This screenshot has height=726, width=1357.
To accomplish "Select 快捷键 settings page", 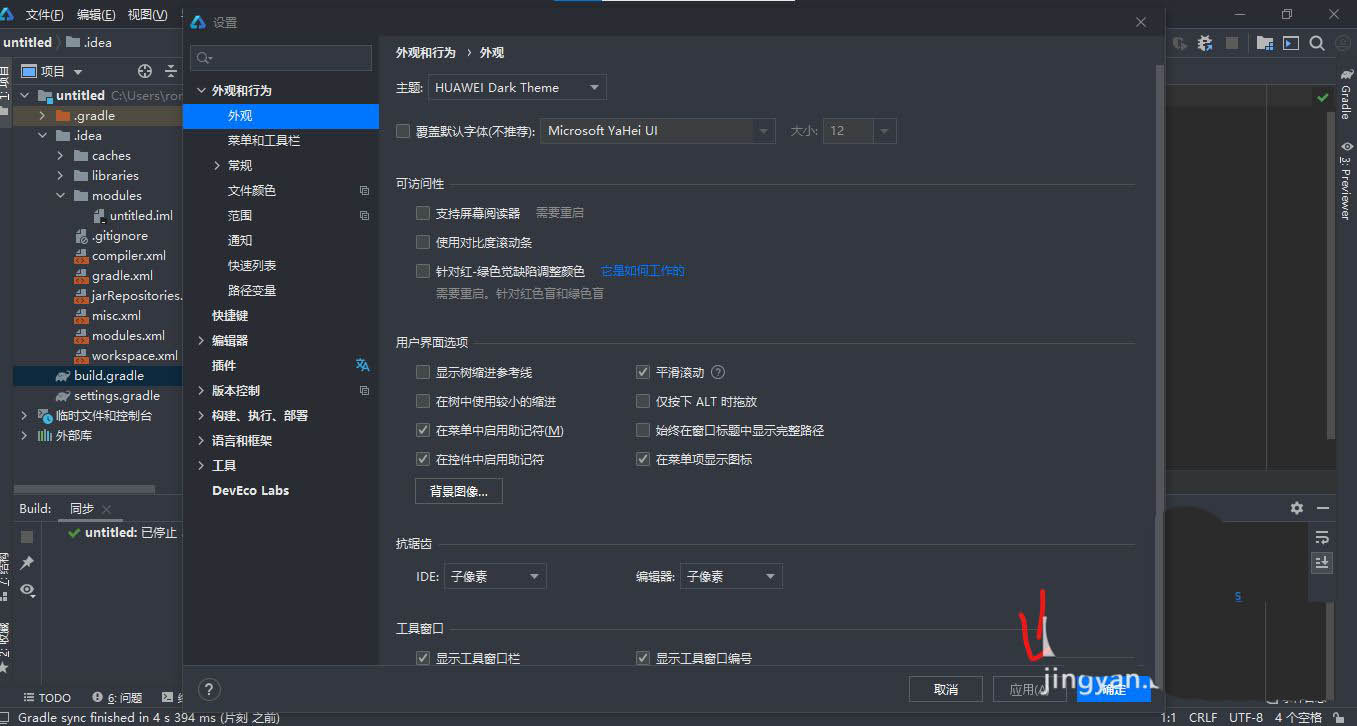I will [x=230, y=315].
